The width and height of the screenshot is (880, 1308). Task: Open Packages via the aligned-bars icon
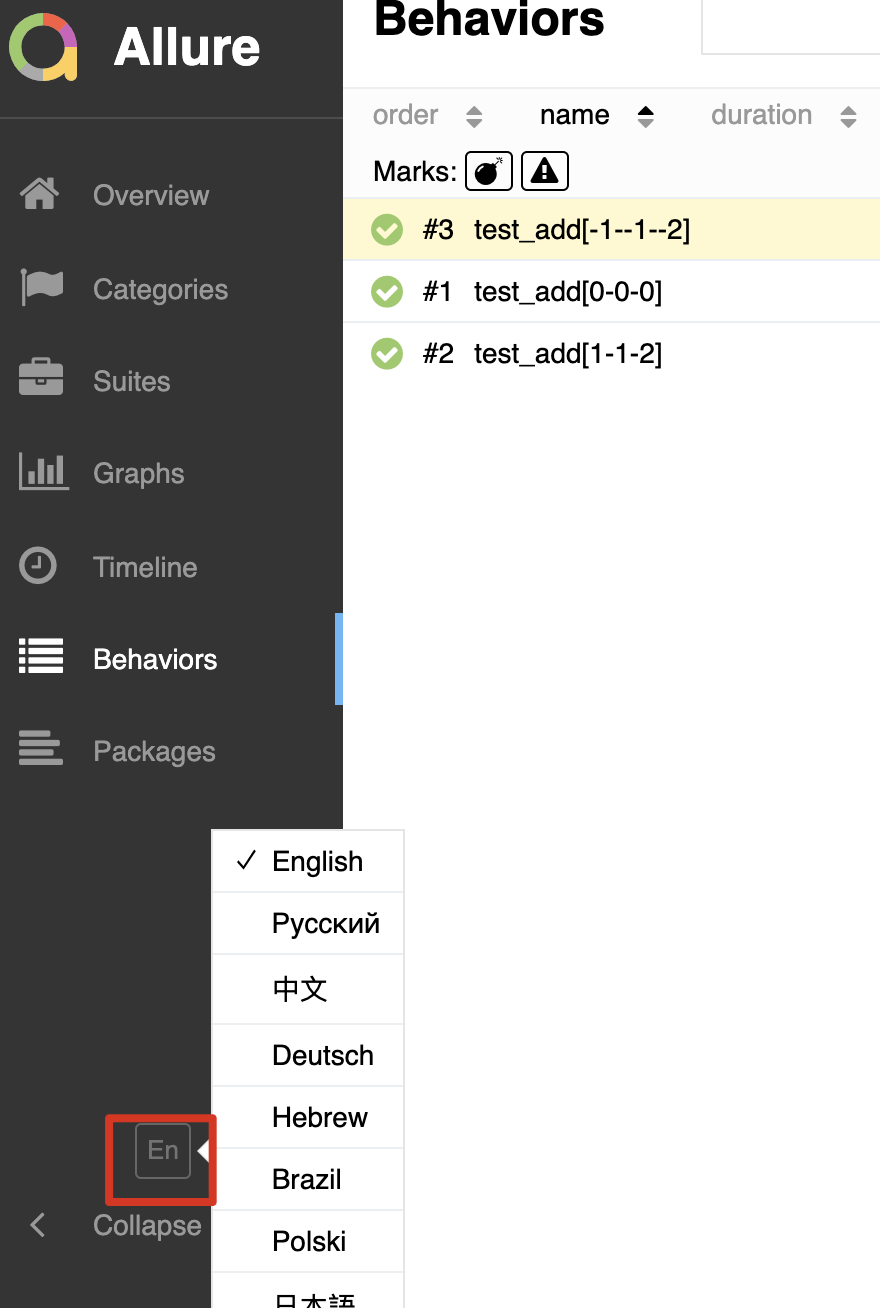coord(41,750)
